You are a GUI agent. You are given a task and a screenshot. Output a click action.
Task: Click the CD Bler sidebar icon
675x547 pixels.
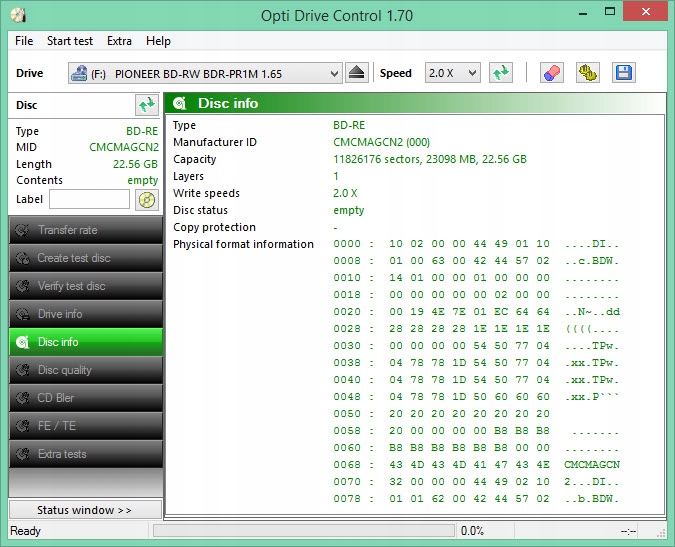[x=22, y=398]
